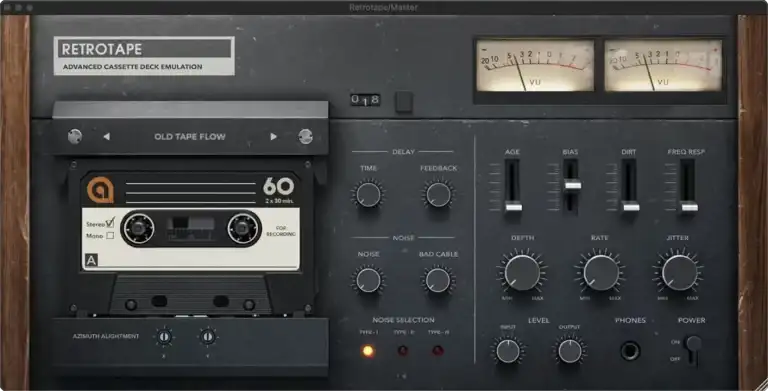The width and height of the screenshot is (768, 391).
Task: Select noise TYPE III lamp
Action: 438,351
